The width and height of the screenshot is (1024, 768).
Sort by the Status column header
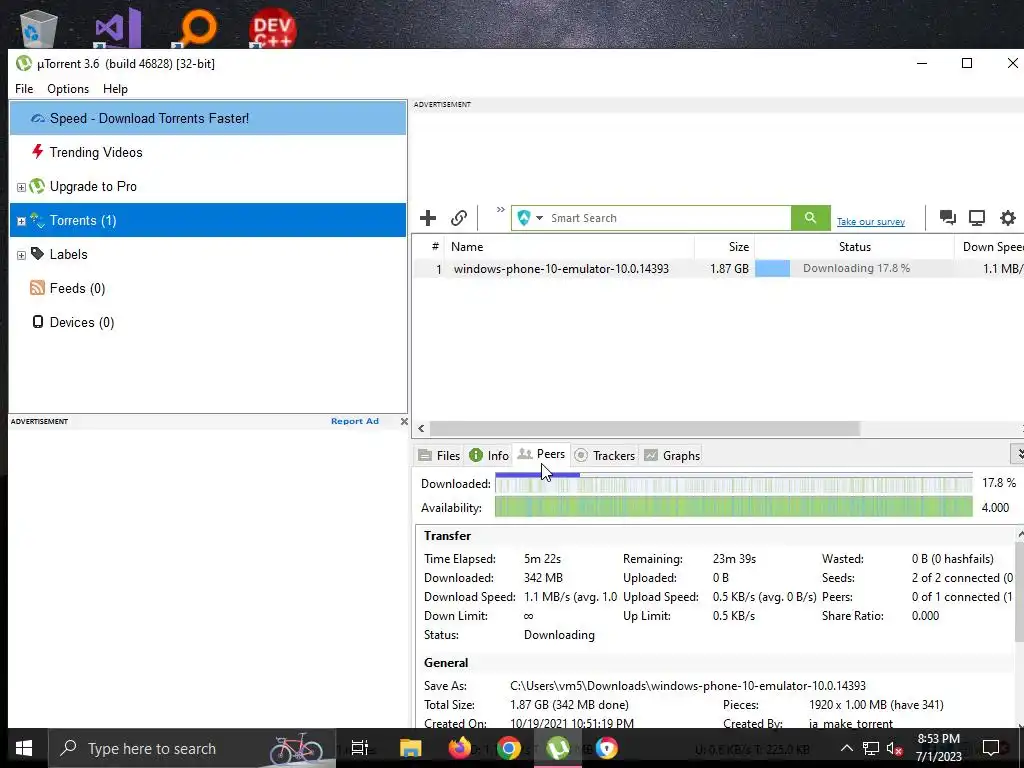pyautogui.click(x=854, y=247)
